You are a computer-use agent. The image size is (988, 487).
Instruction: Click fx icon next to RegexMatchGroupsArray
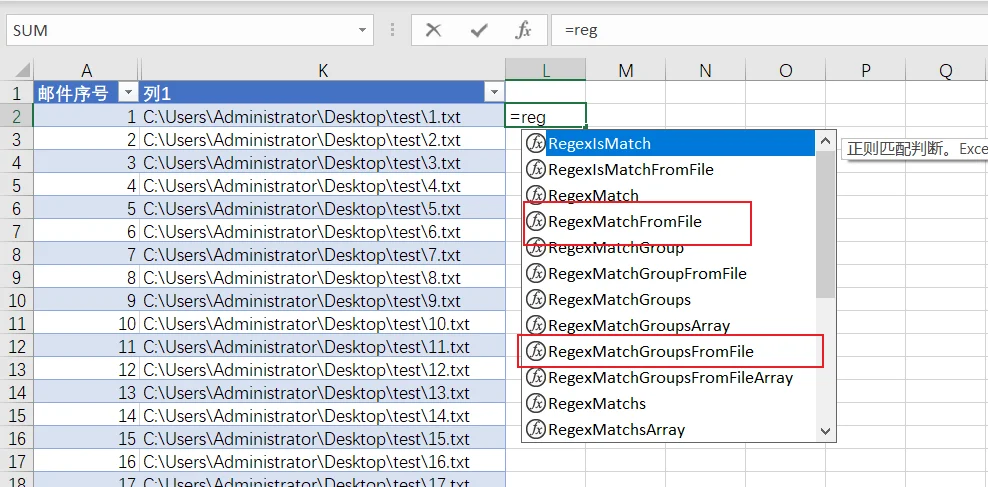[535, 326]
